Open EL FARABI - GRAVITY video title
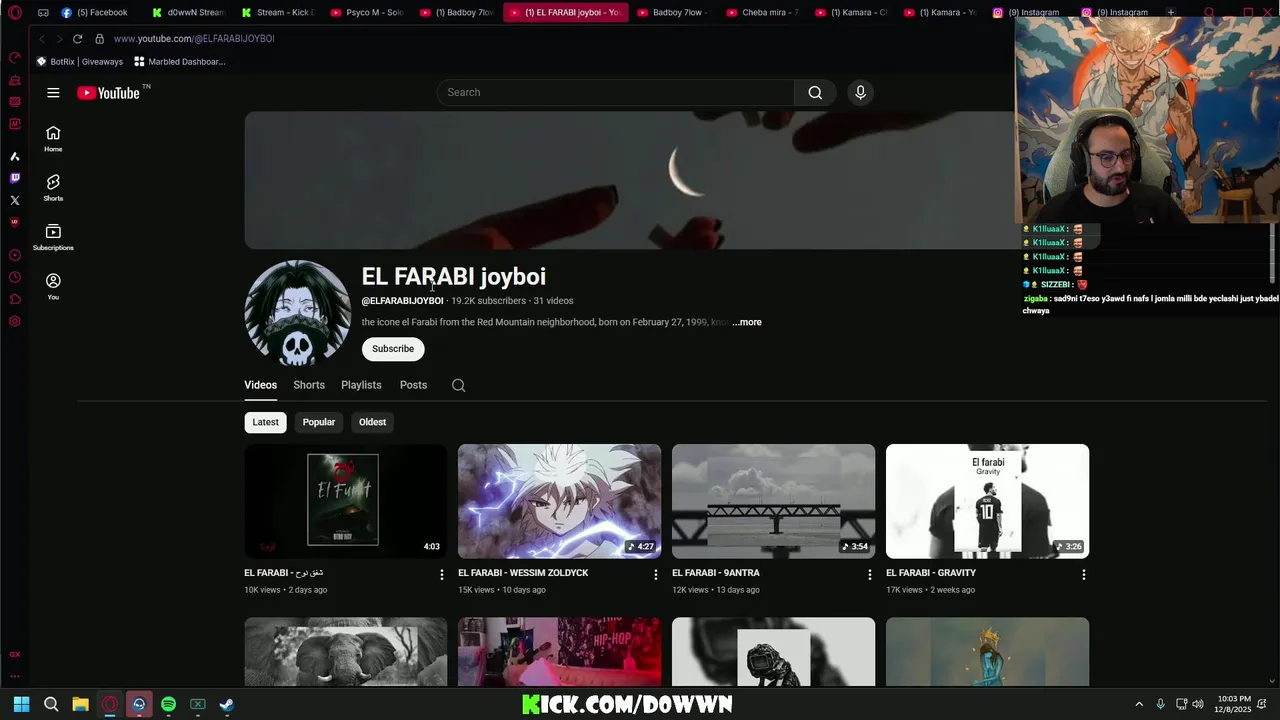Image resolution: width=1280 pixels, height=720 pixels. click(x=931, y=573)
